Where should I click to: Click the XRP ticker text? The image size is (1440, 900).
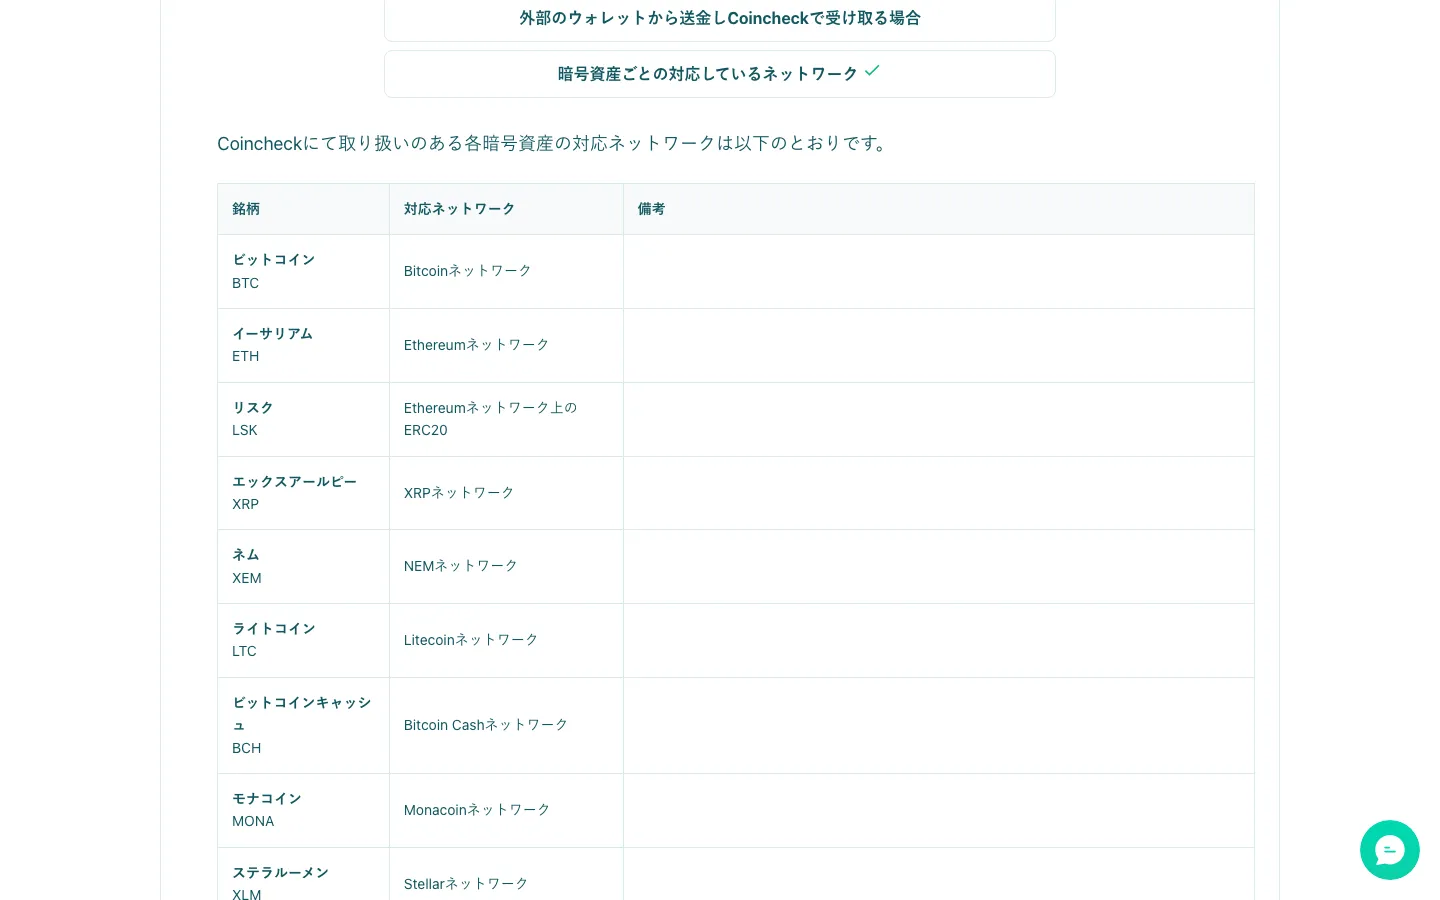pyautogui.click(x=246, y=504)
